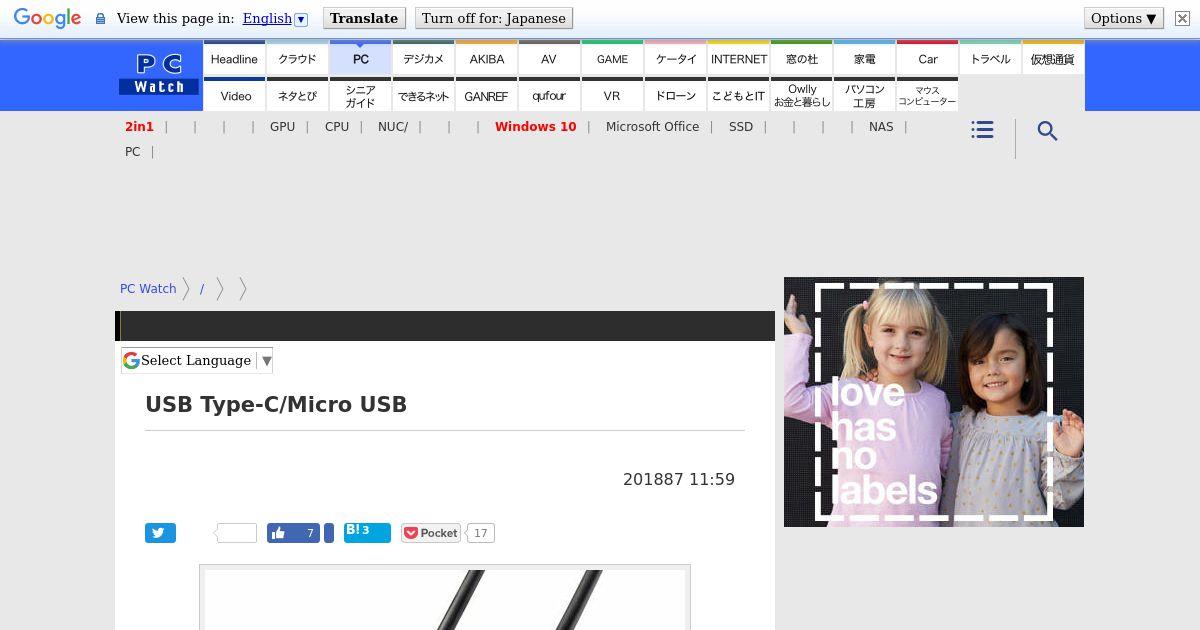Click the lock icon beside View this page
Viewport: 1200px width, 630px height.
click(x=100, y=19)
